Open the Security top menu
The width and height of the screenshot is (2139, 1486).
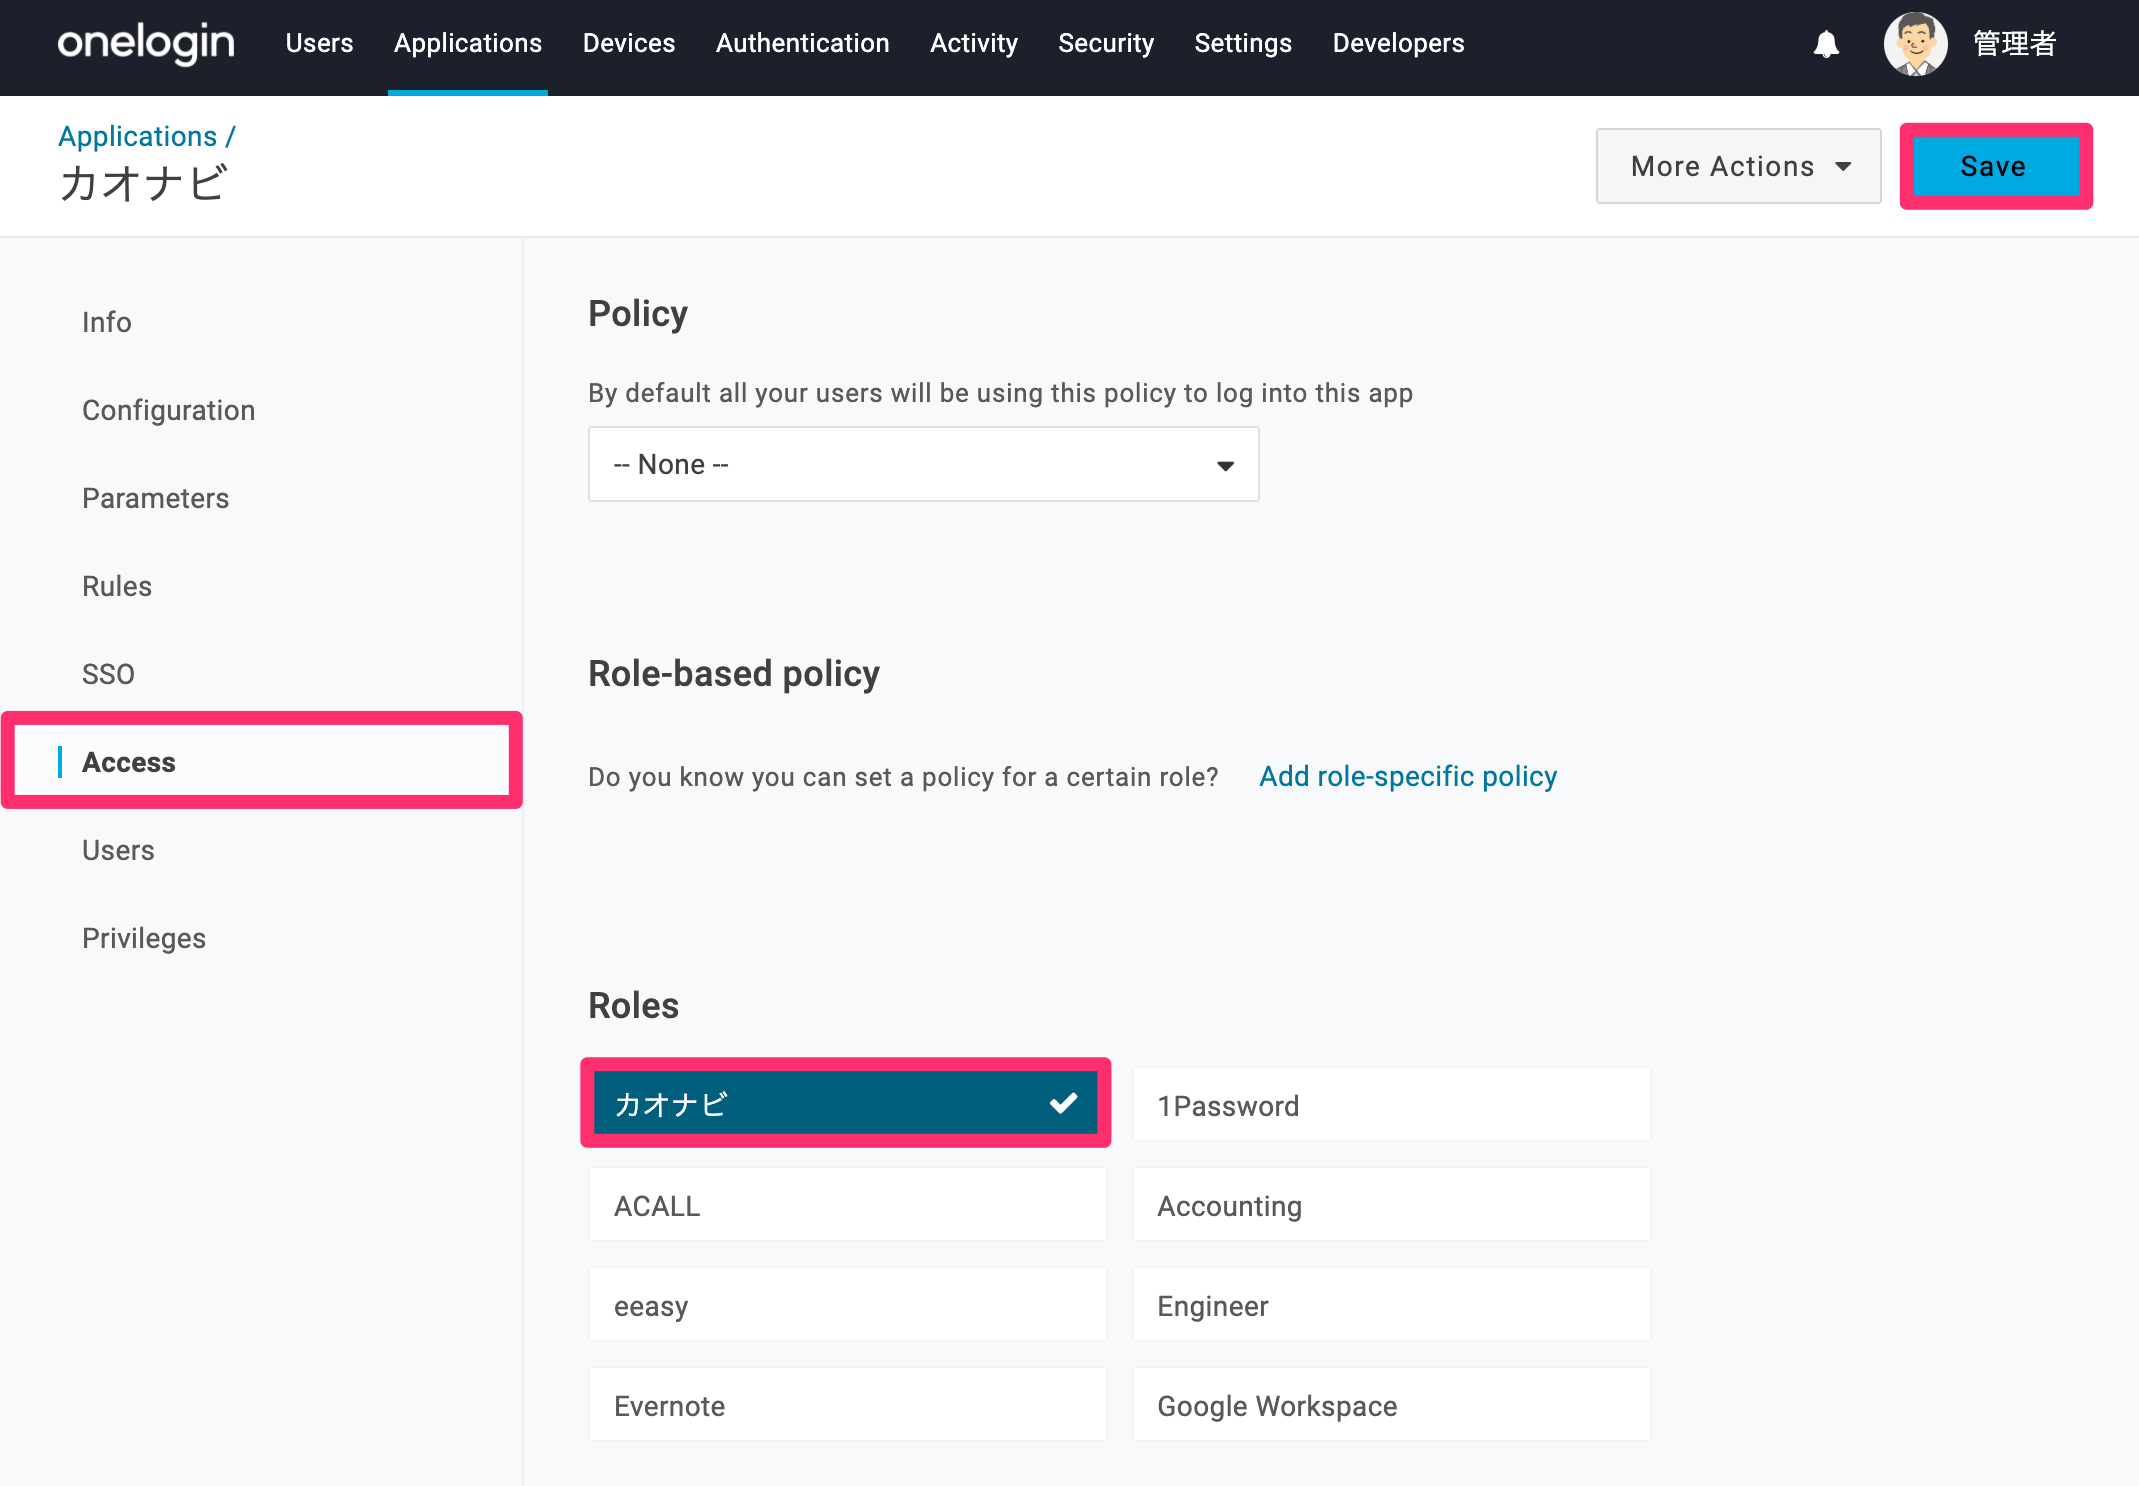coord(1106,43)
